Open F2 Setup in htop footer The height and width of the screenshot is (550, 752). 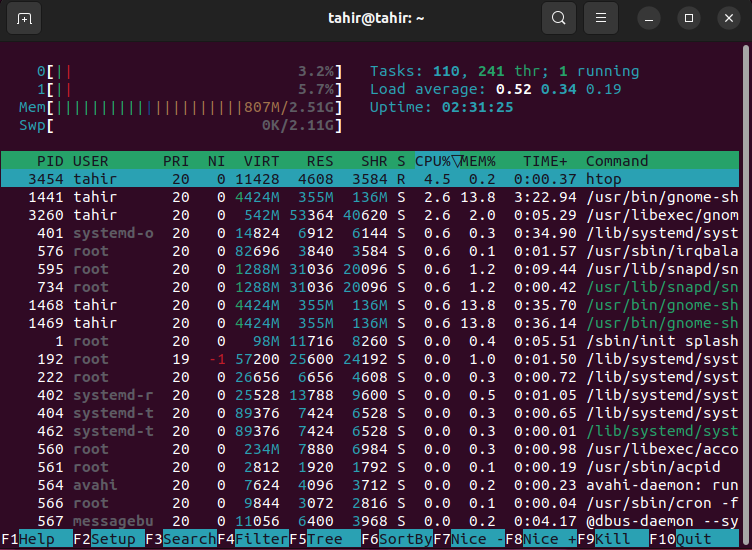(109, 539)
